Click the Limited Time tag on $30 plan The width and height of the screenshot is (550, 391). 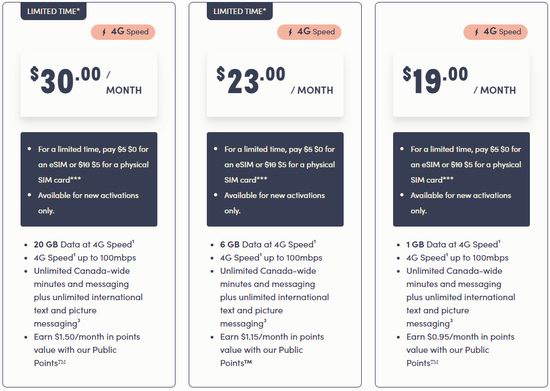(53, 11)
